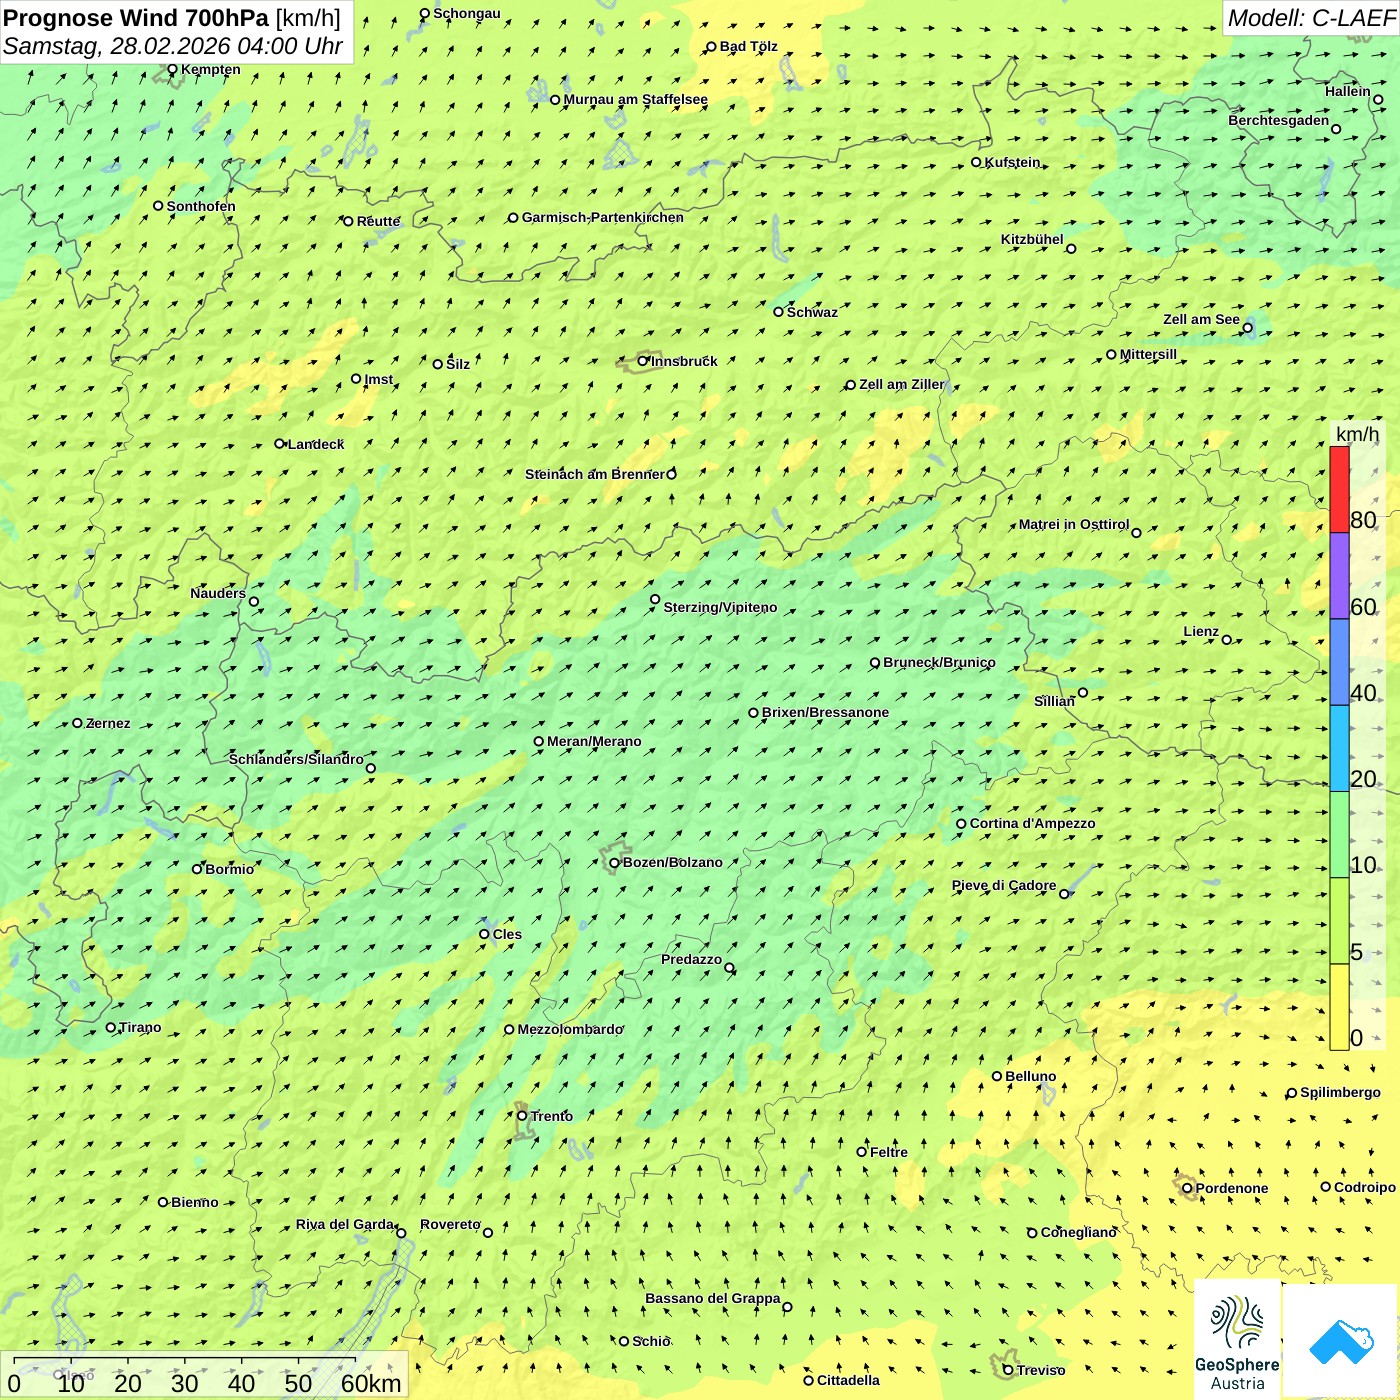
Task: Click the 'Steinach am Brenner' label
Action: (594, 474)
